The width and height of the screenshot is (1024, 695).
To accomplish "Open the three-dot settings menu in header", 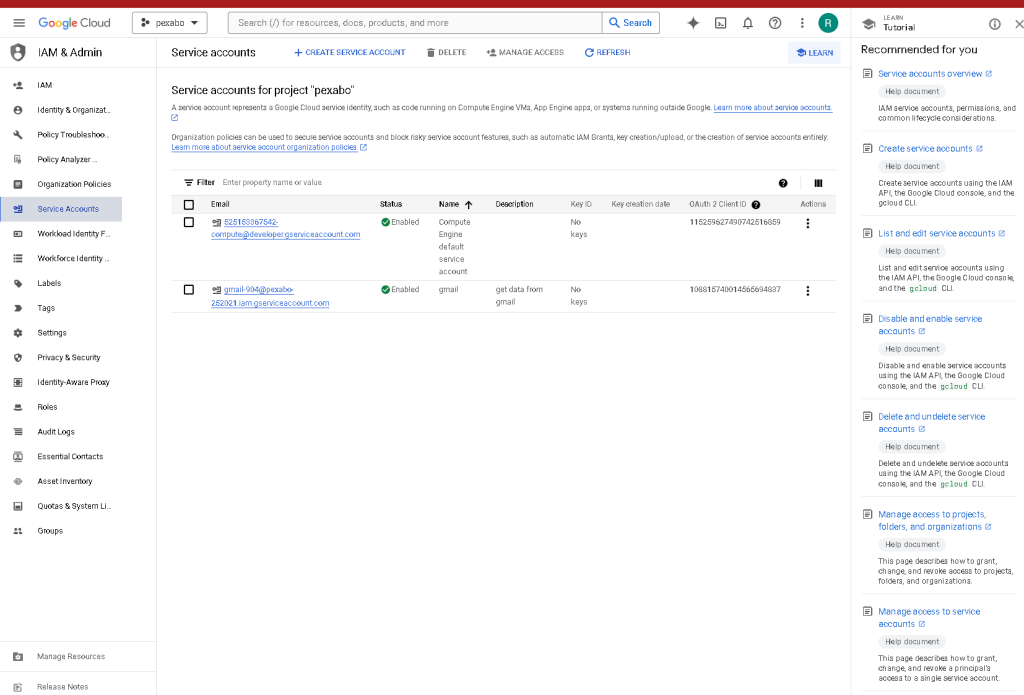I will (x=802, y=23).
